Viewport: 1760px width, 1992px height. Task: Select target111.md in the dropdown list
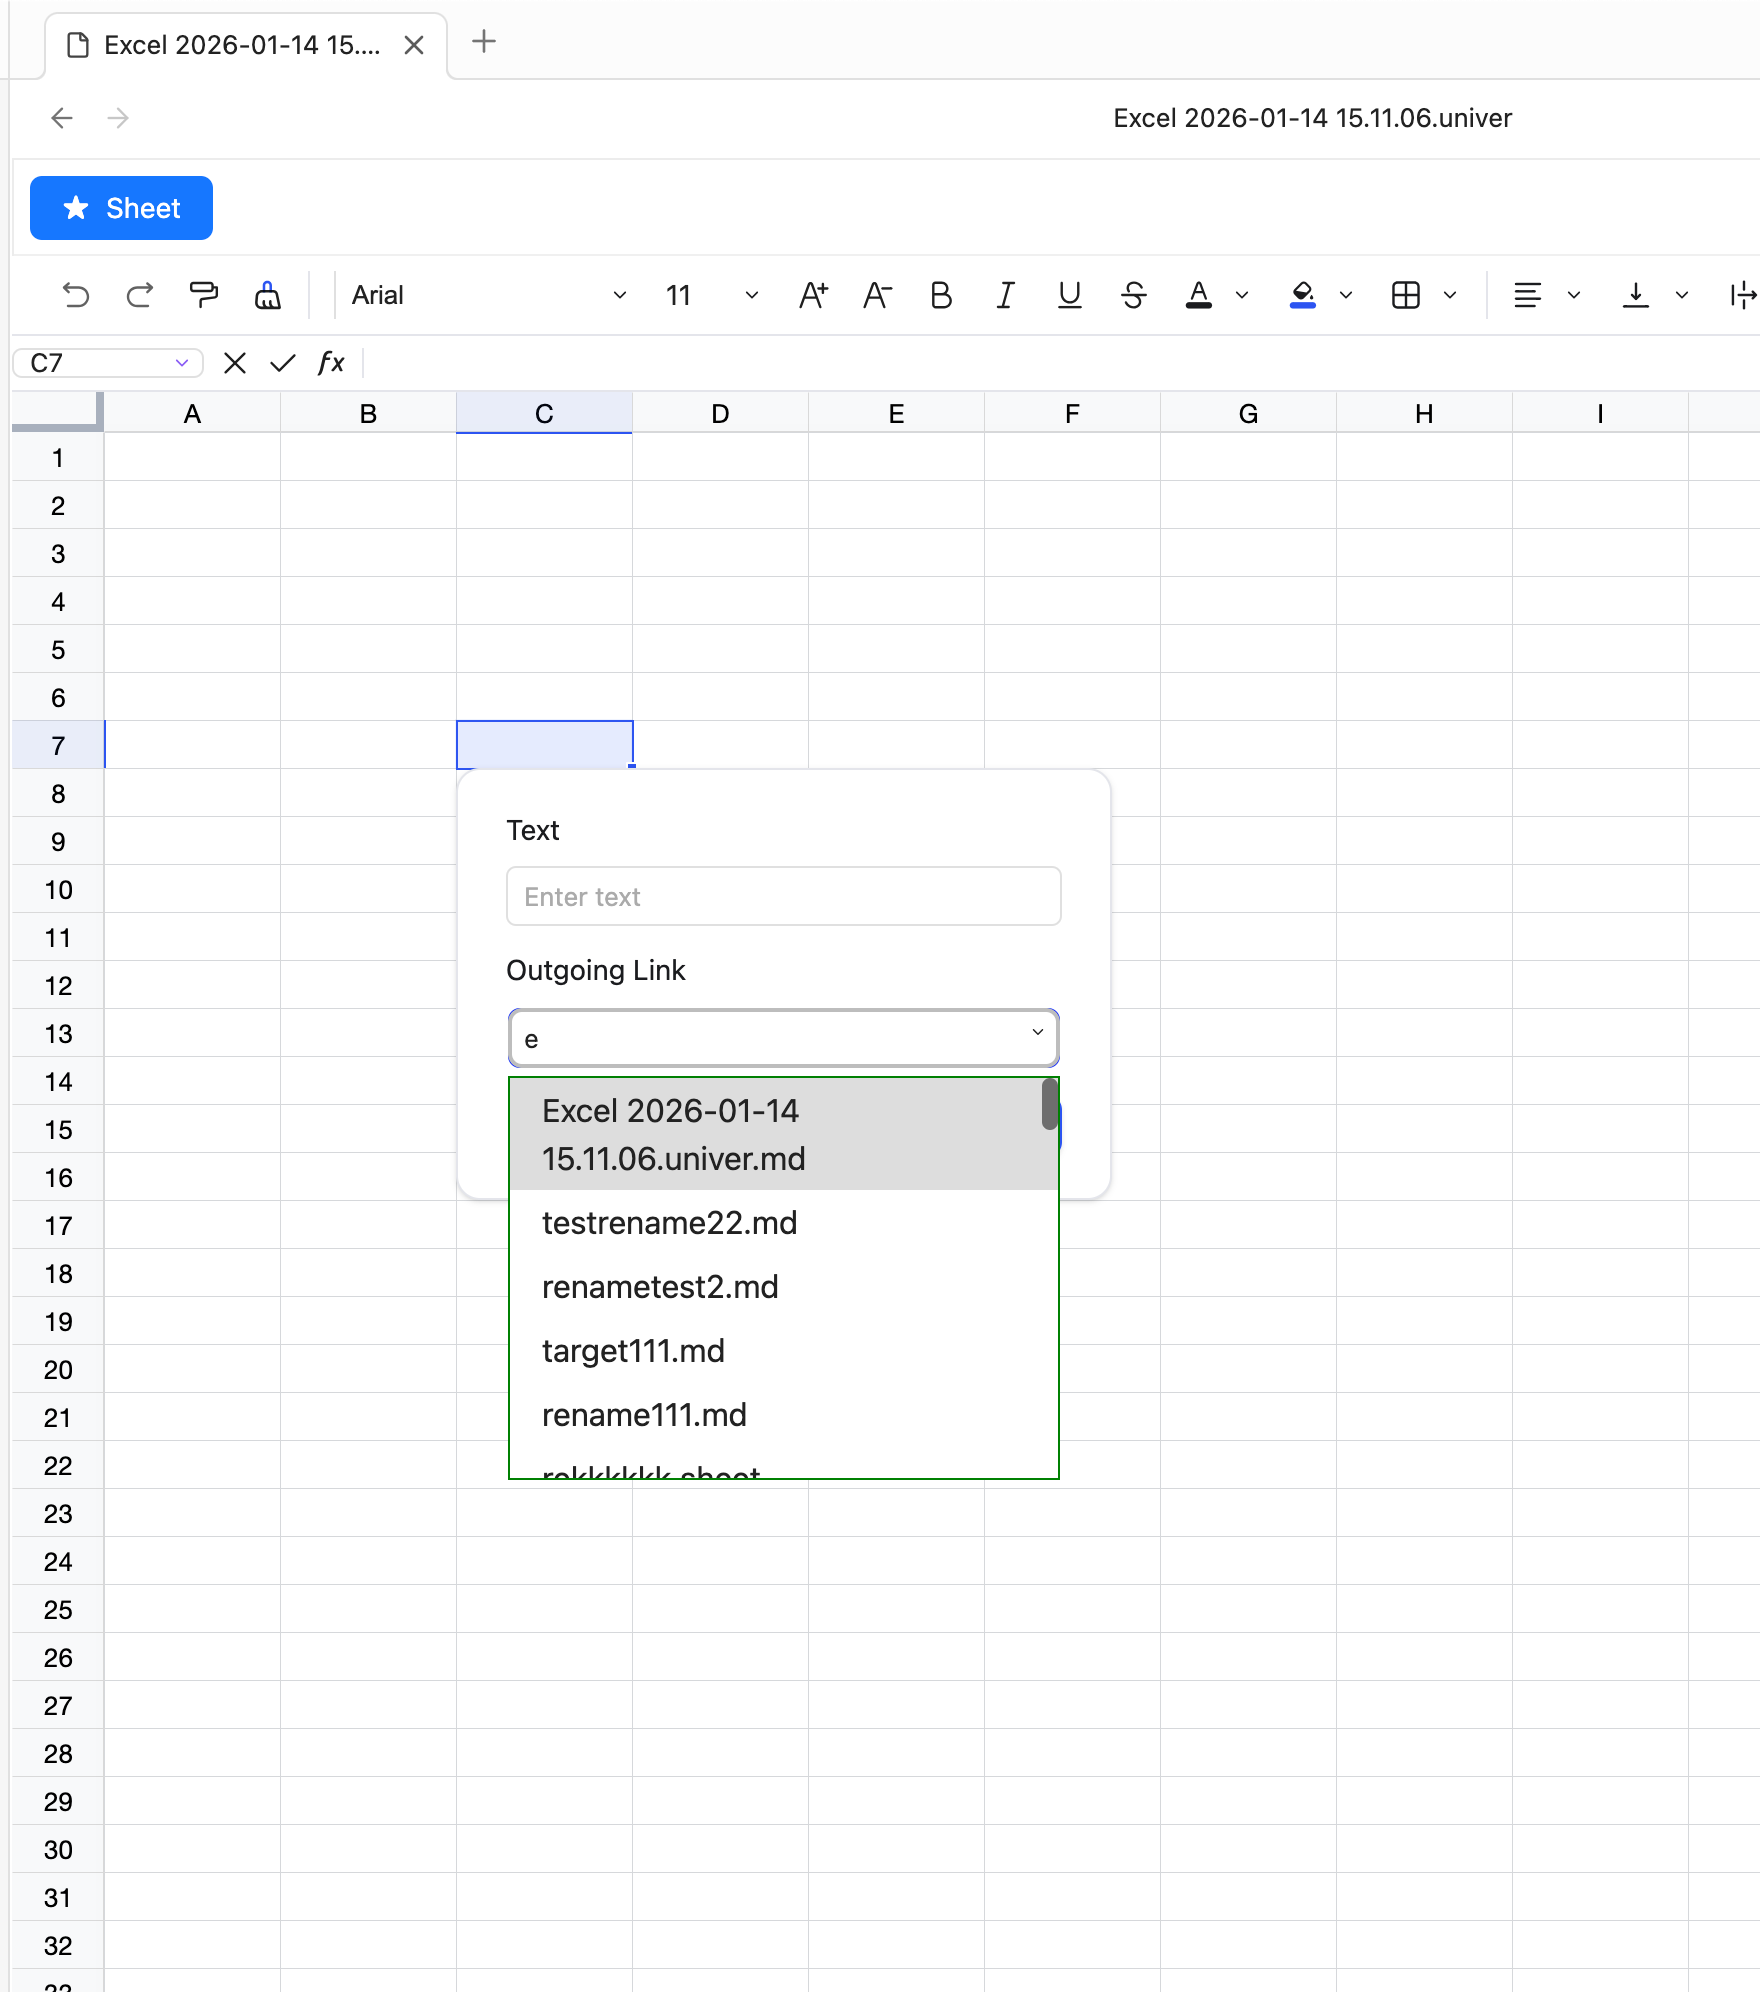[633, 1351]
